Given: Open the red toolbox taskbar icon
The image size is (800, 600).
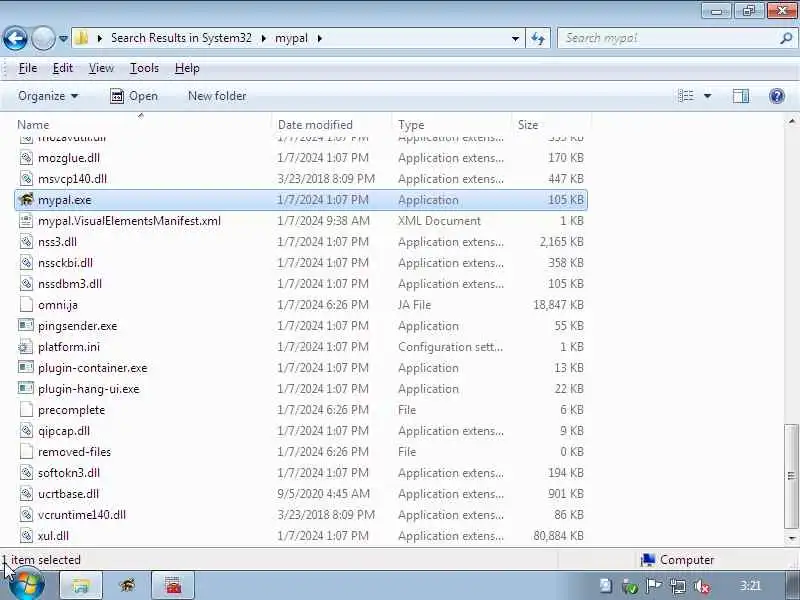Looking at the screenshot, I should (173, 586).
